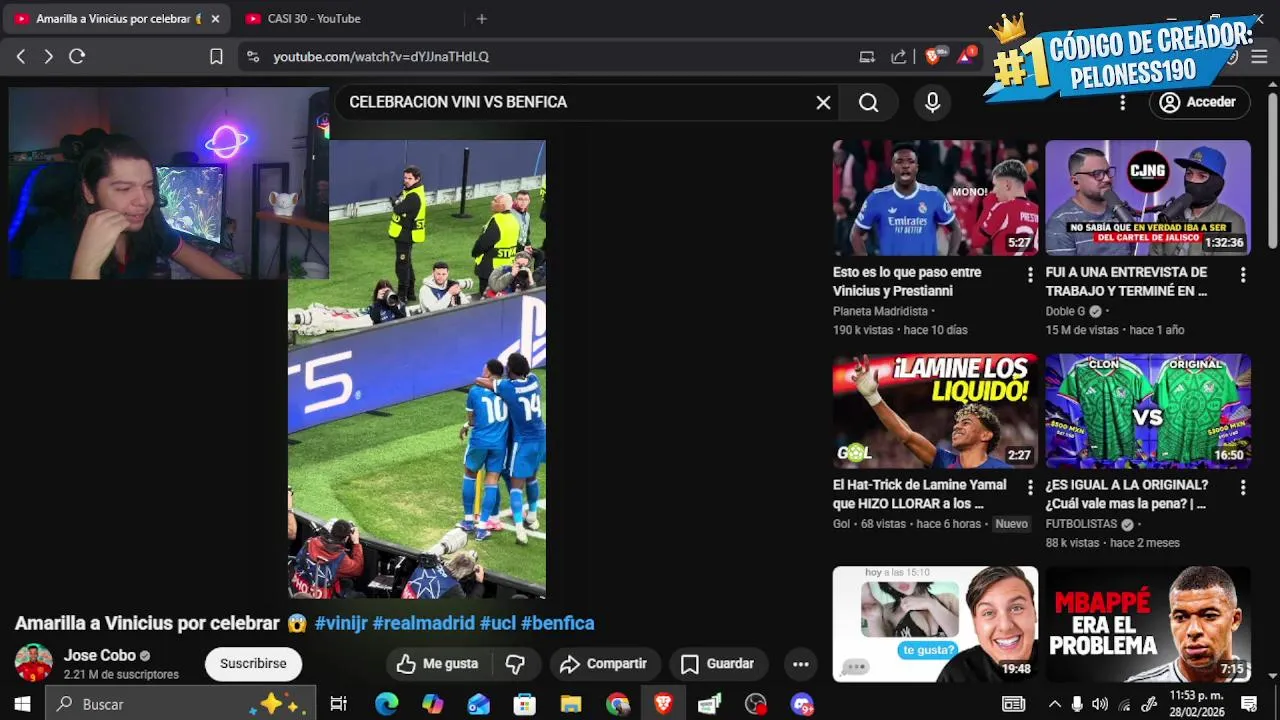Image resolution: width=1280 pixels, height=720 pixels.
Task: Click the 'Planeta Madridista' channel name
Action: pyautogui.click(x=880, y=311)
